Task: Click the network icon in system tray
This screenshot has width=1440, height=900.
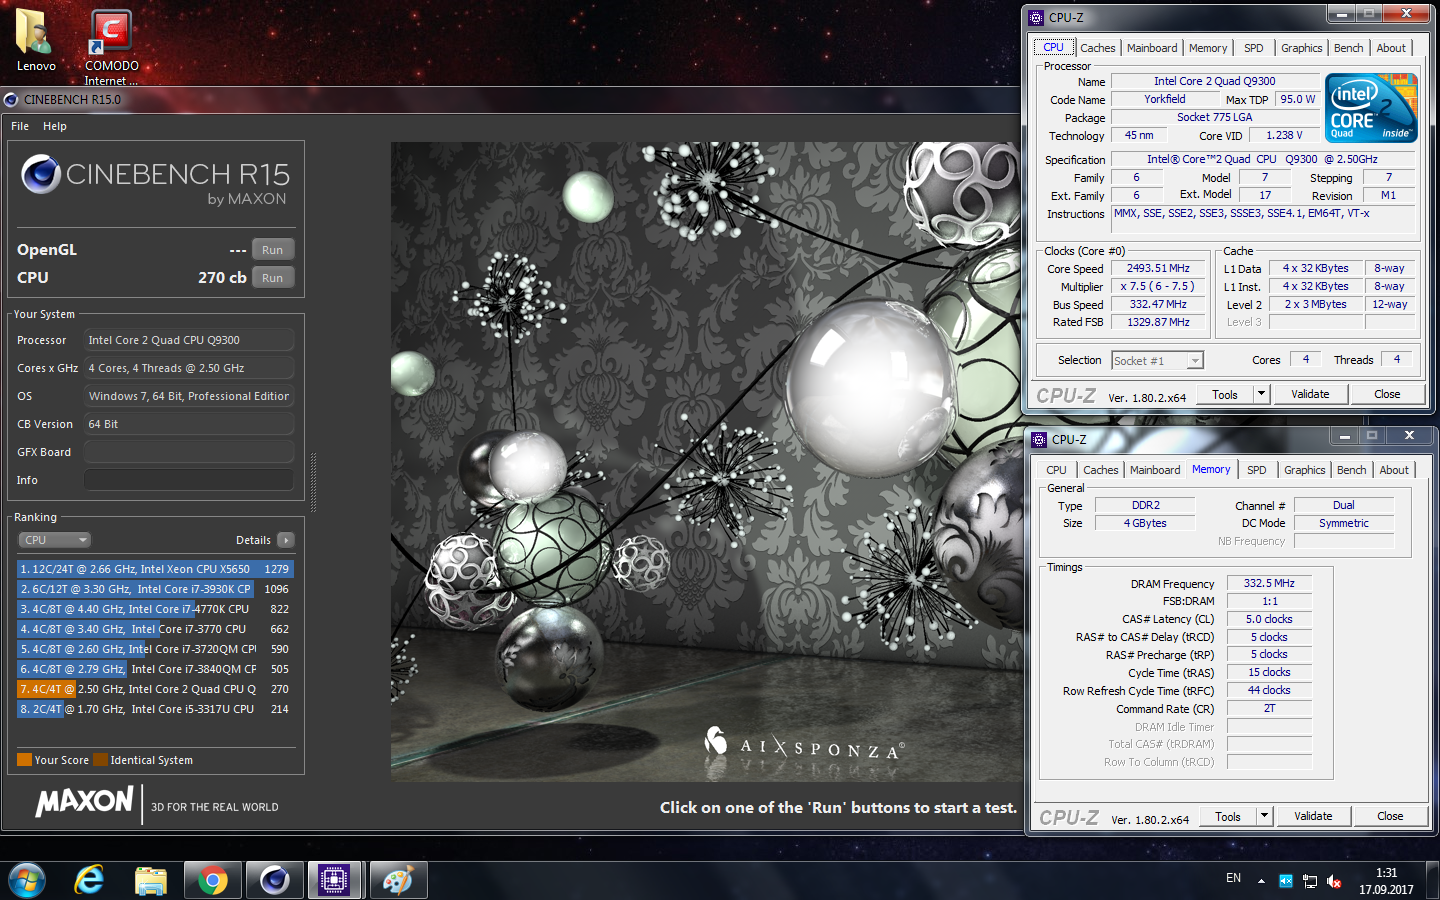Action: 1310,881
